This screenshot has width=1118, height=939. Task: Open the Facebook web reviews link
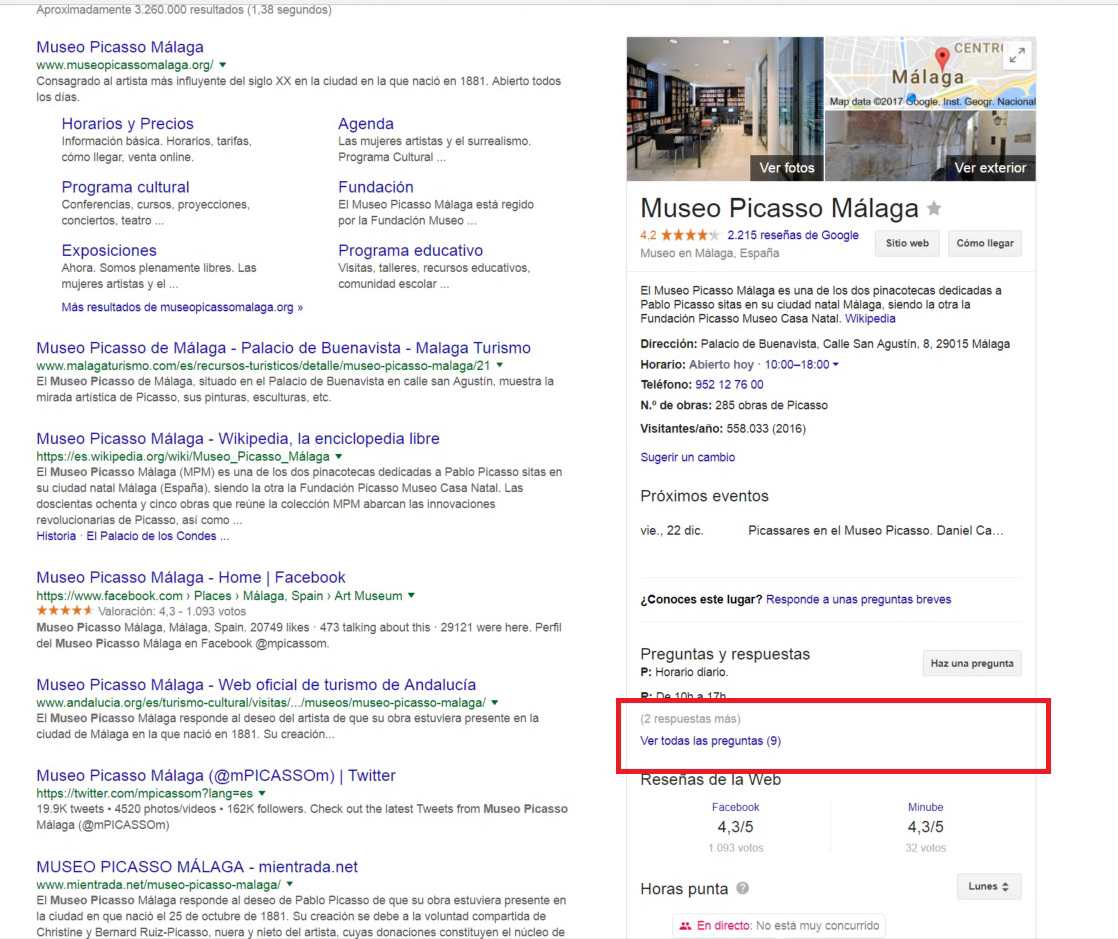pyautogui.click(x=735, y=807)
